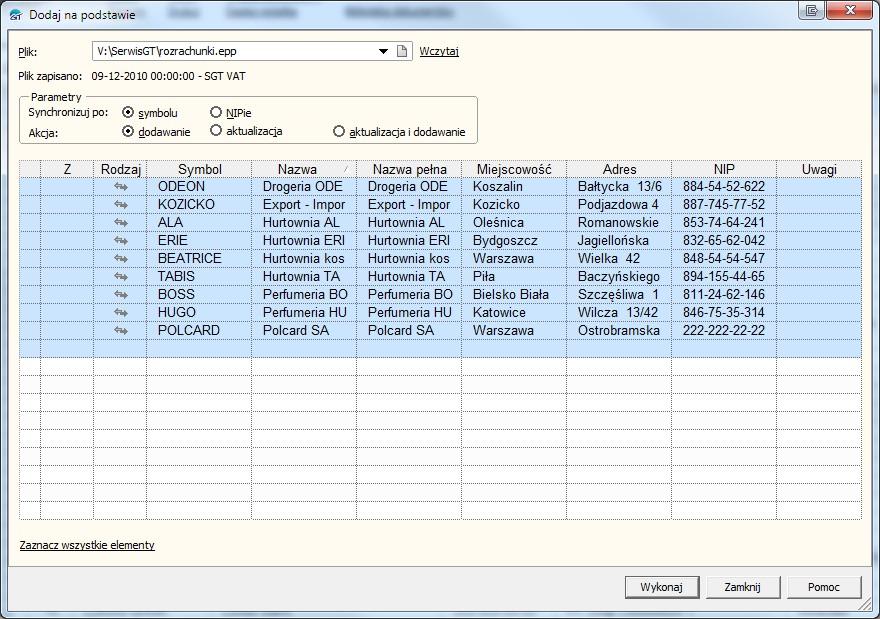Image resolution: width=880 pixels, height=619 pixels.
Task: Click the app icon in the title bar
Action: (16, 15)
